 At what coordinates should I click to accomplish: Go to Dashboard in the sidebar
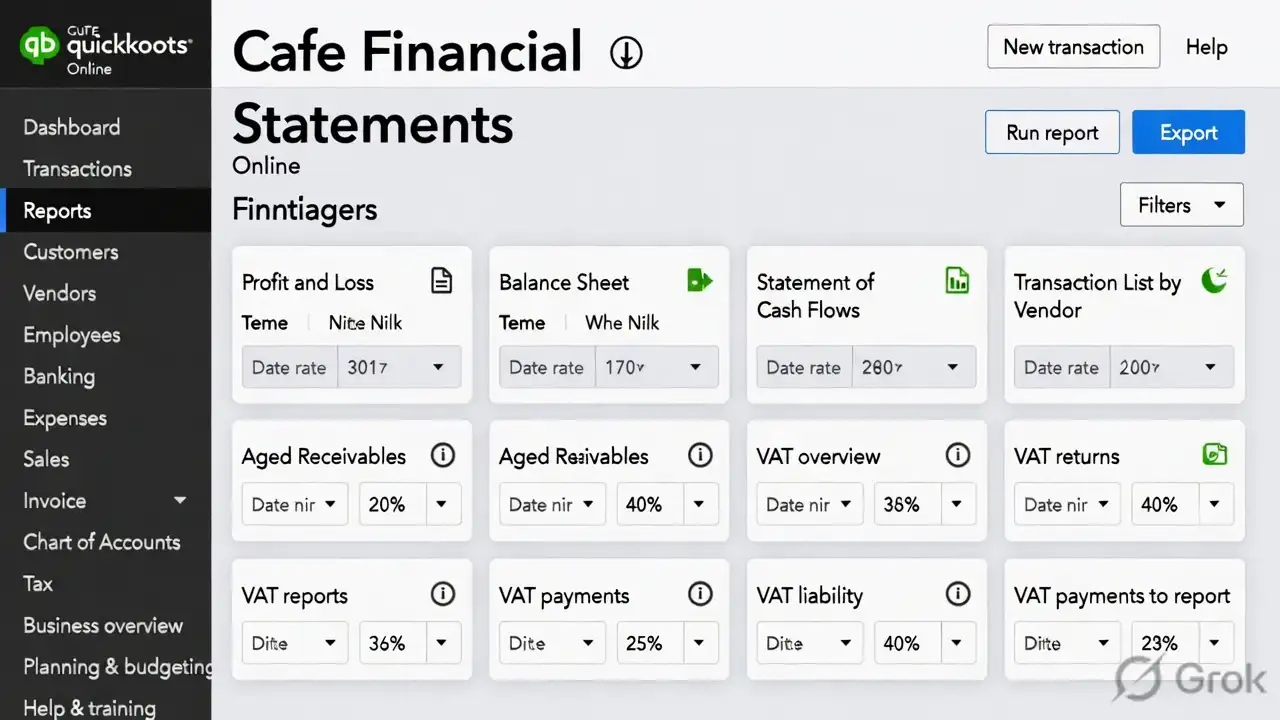click(x=72, y=127)
